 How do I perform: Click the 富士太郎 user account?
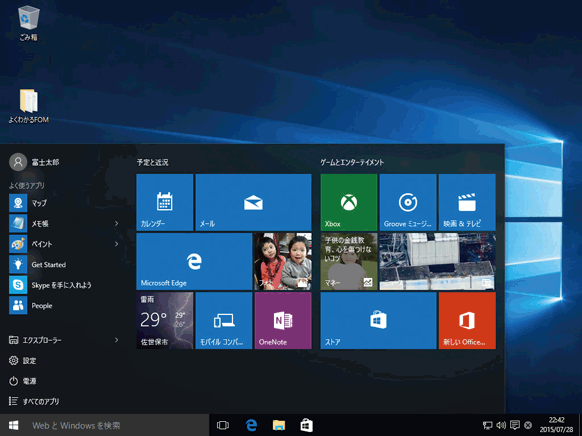point(34,162)
